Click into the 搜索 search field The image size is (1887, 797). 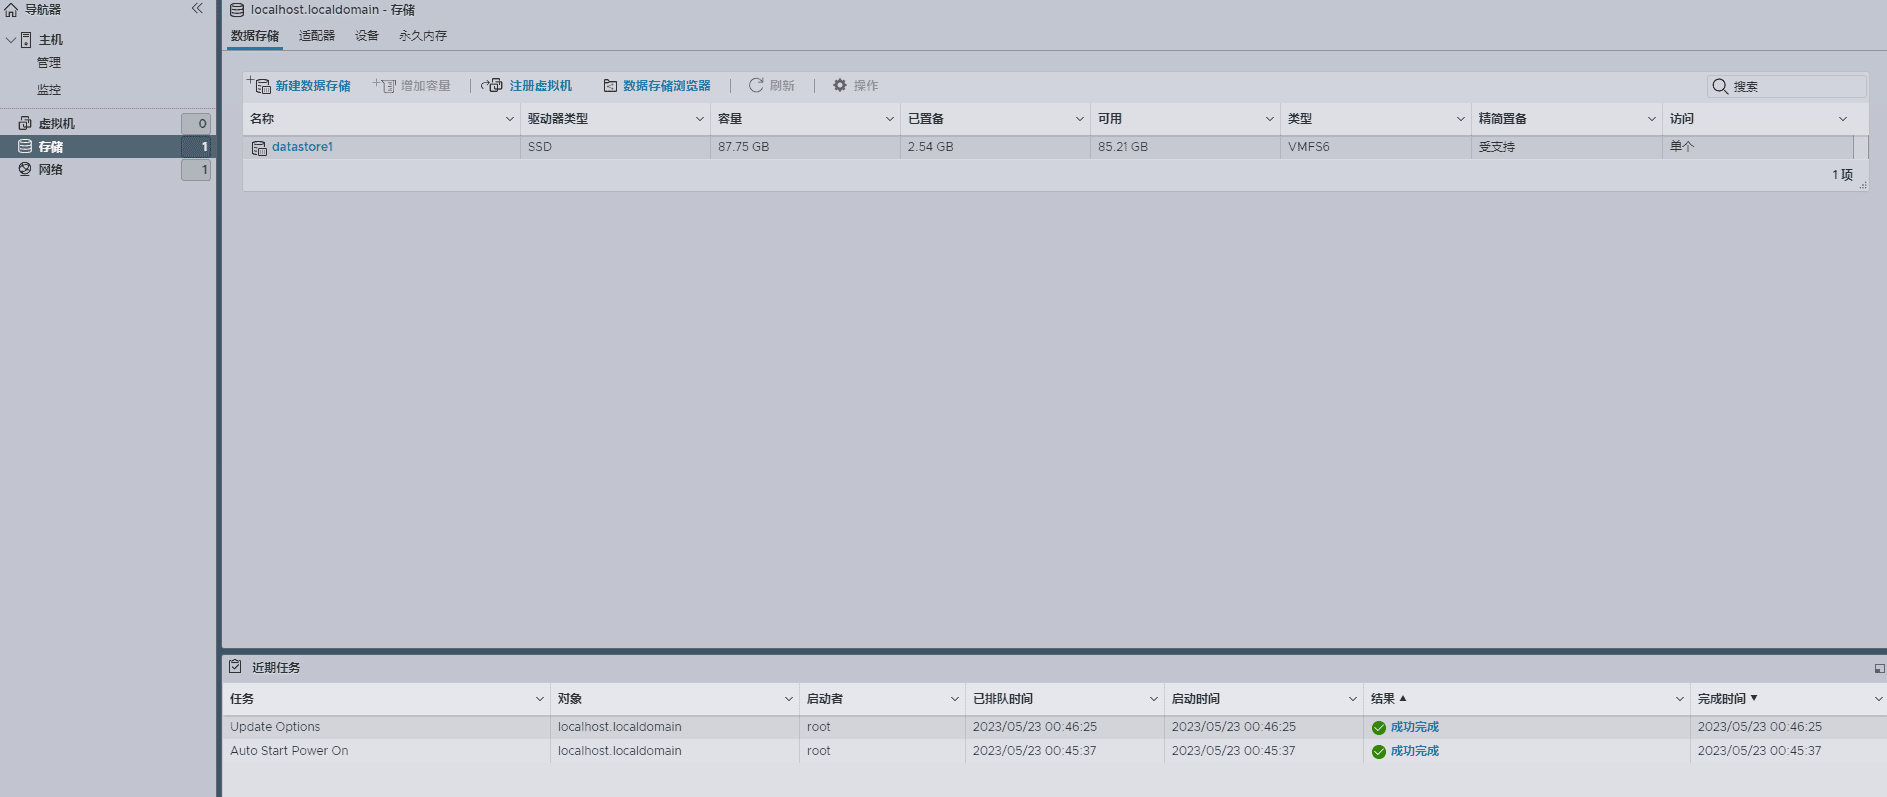1787,86
